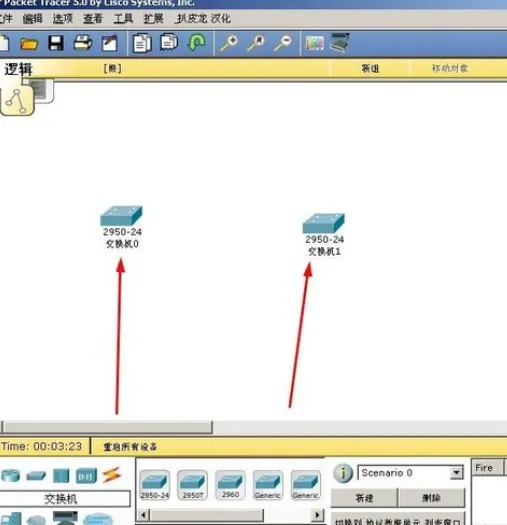Click the logical topology navigation icon
The width and height of the screenshot is (507, 525).
pyautogui.click(x=17, y=101)
